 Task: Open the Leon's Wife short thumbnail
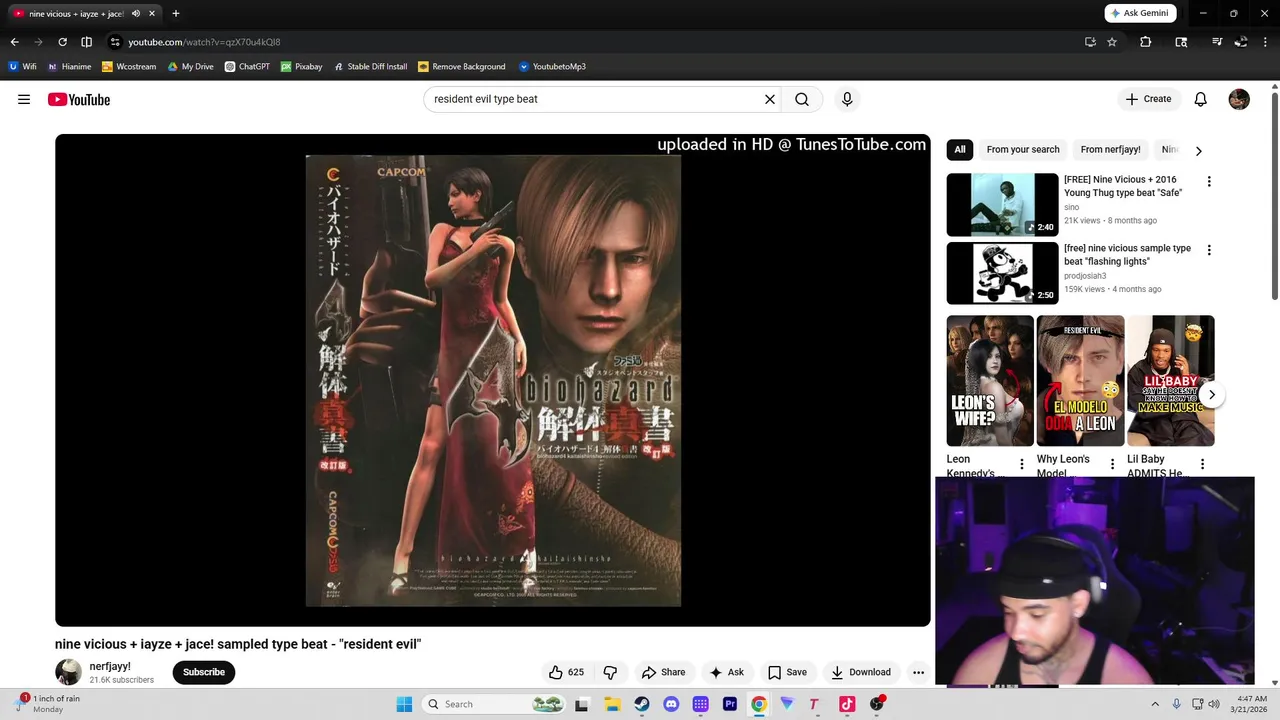pos(990,381)
